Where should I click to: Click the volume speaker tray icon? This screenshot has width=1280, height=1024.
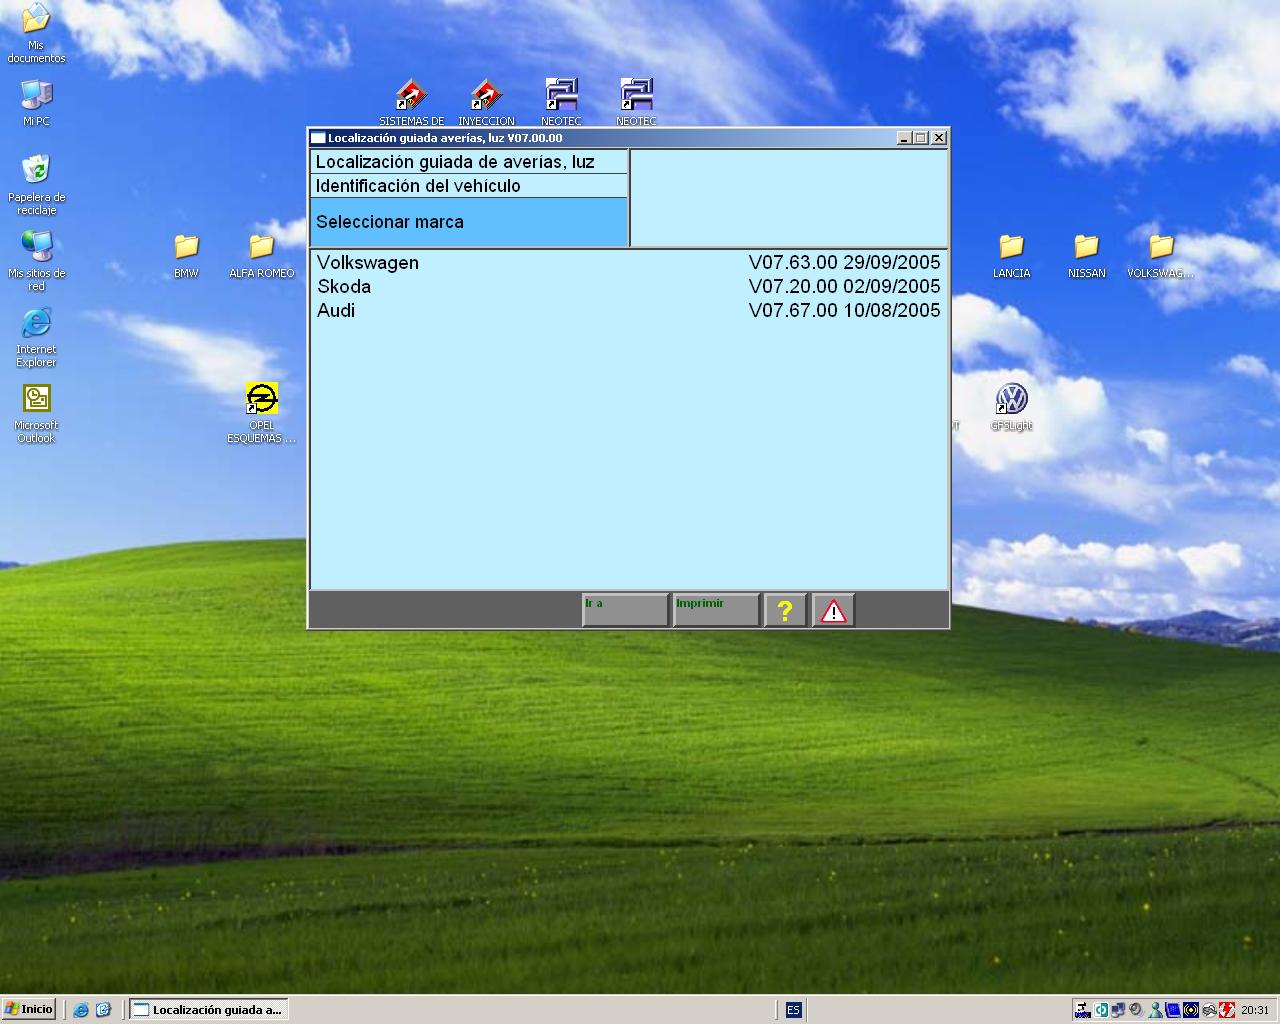[x=1137, y=1010]
